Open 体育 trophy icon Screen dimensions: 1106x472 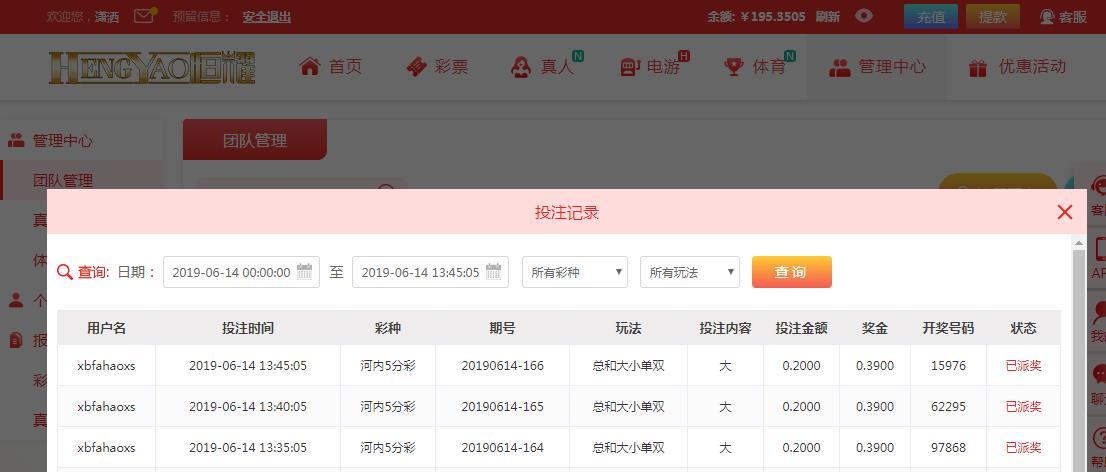pos(734,67)
